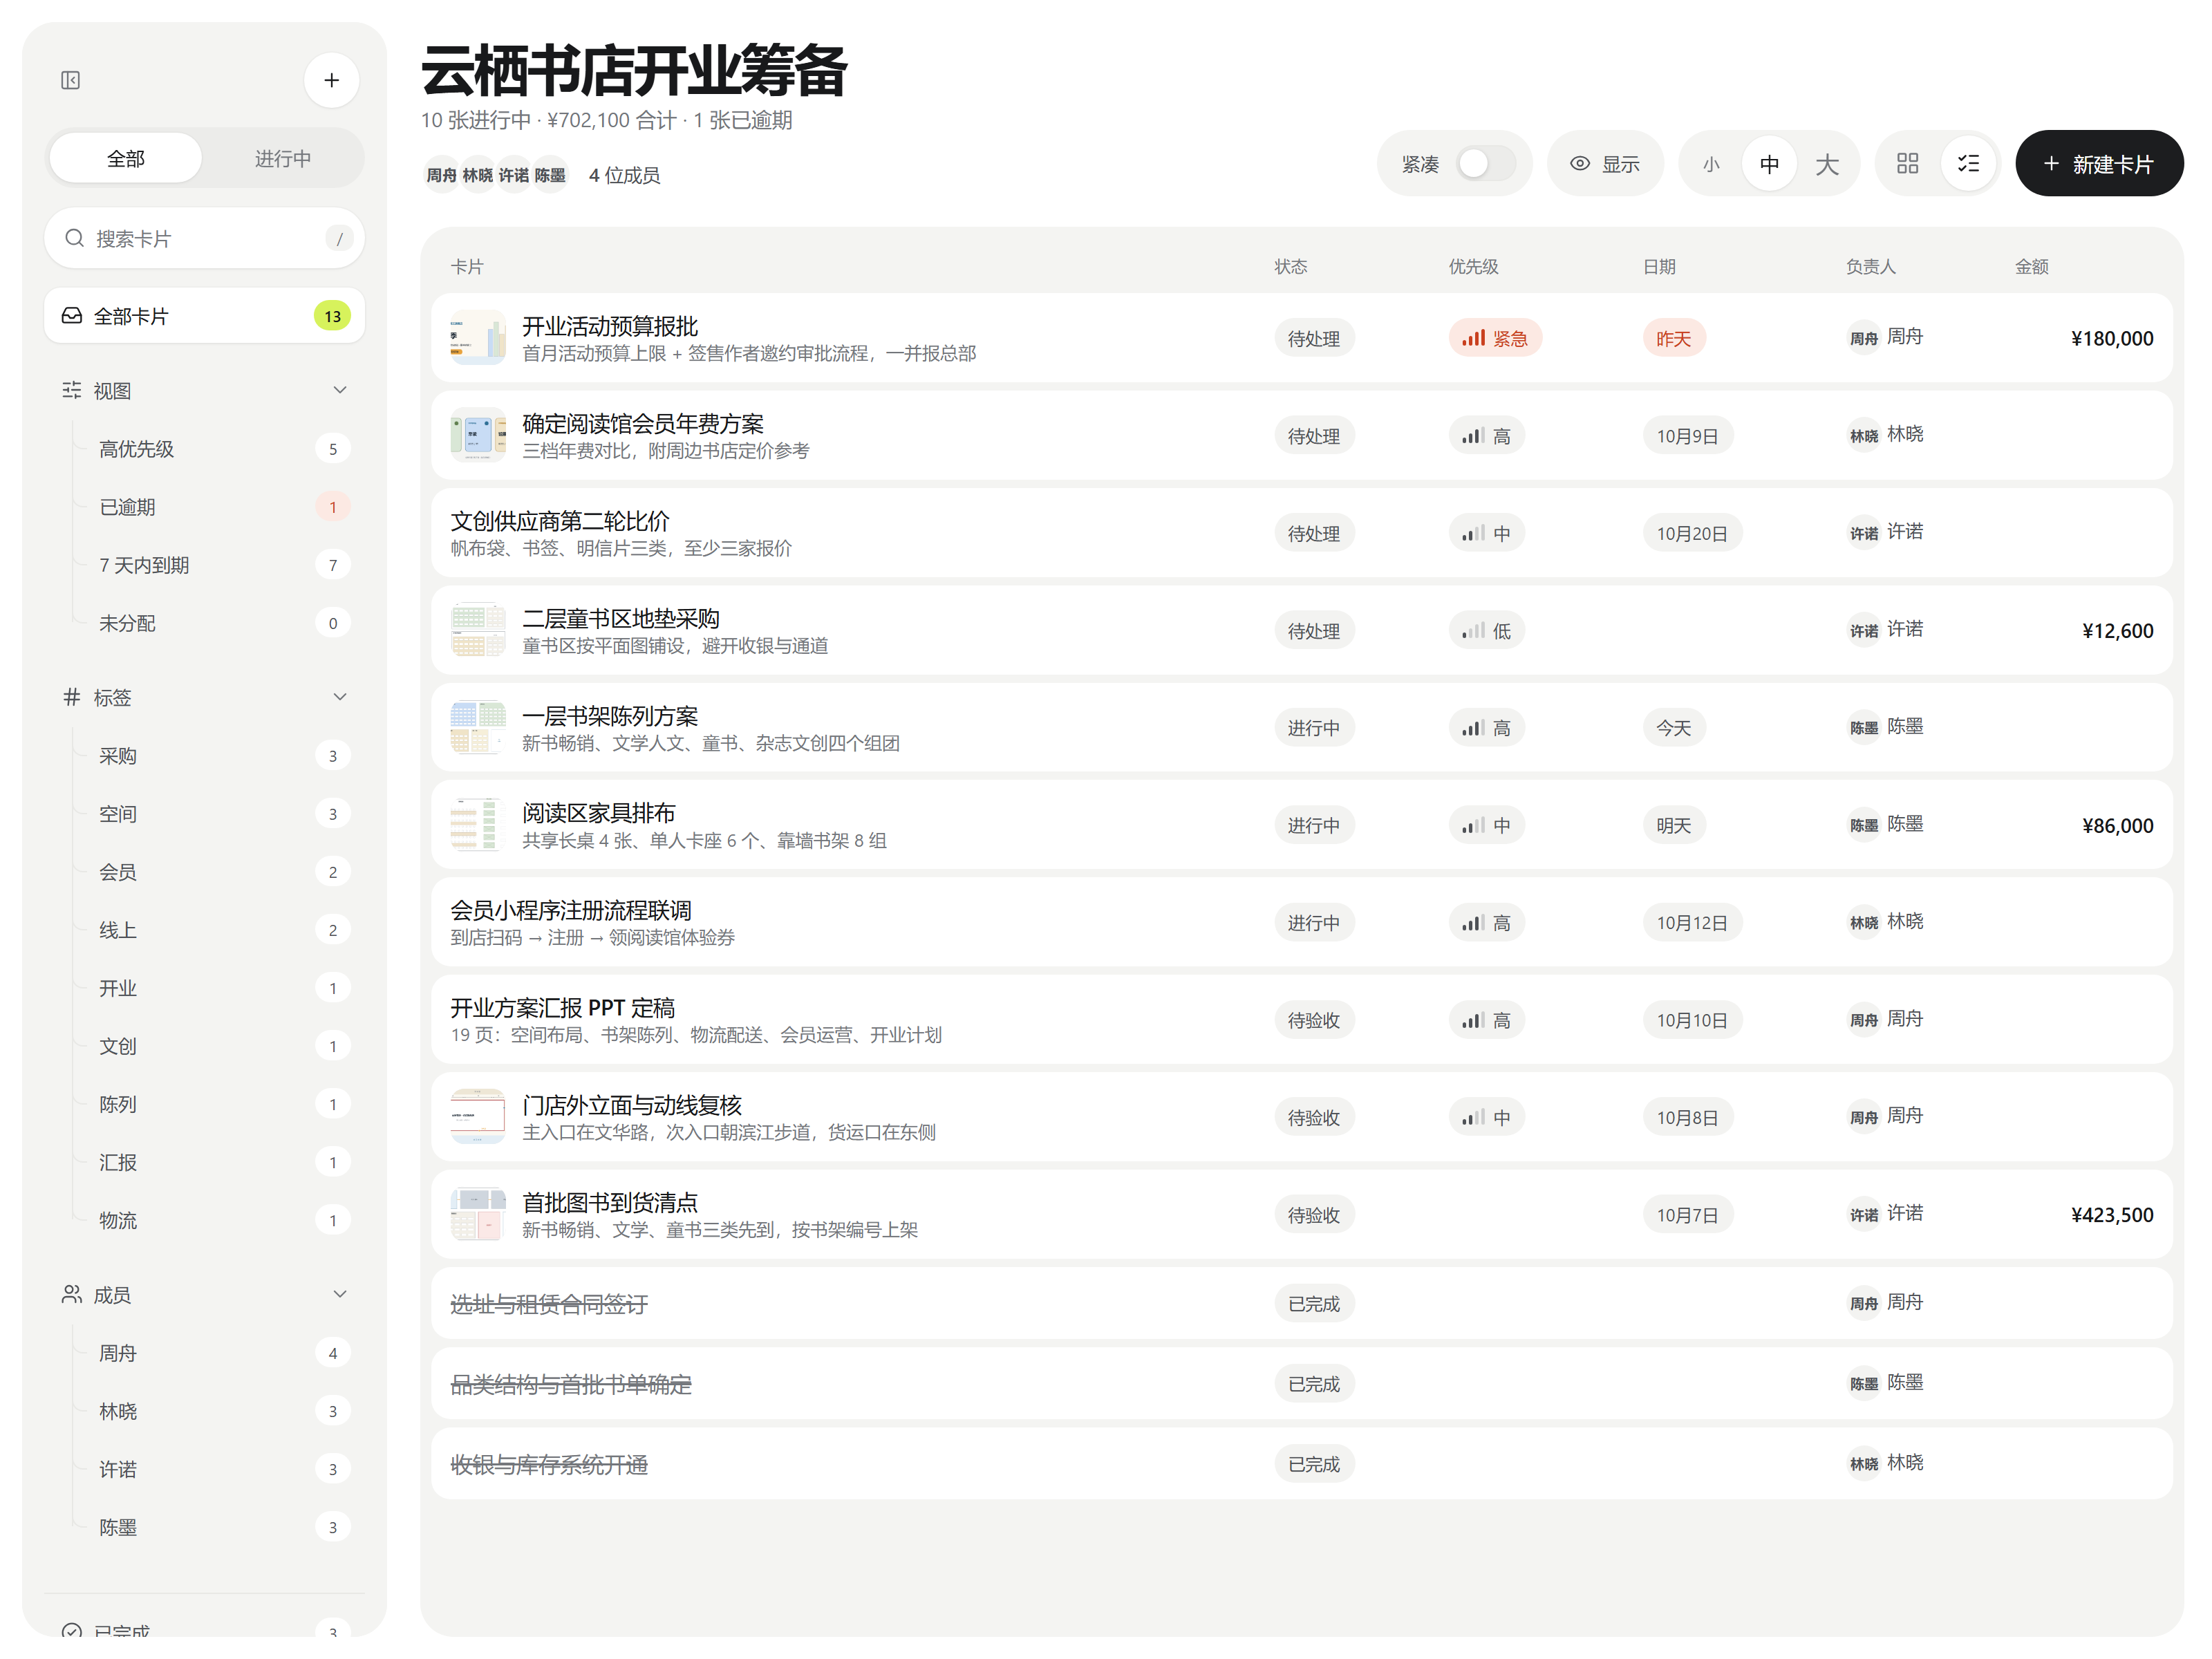This screenshot has height=1659, width=2212.
Task: Click 陈墨 avatar in the header member list
Action: point(550,175)
